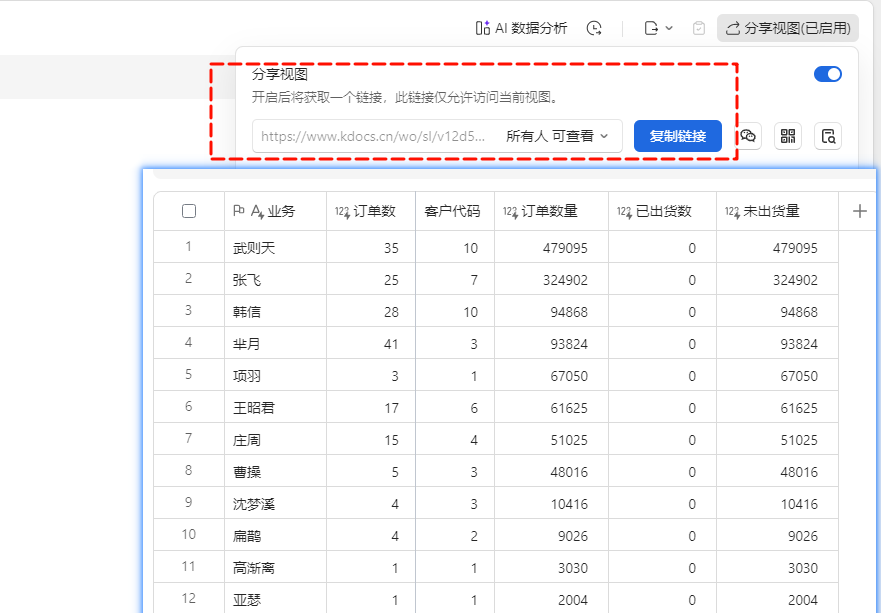Select cell 沈梦溪
Viewport: 881px width, 613px height.
pos(275,504)
